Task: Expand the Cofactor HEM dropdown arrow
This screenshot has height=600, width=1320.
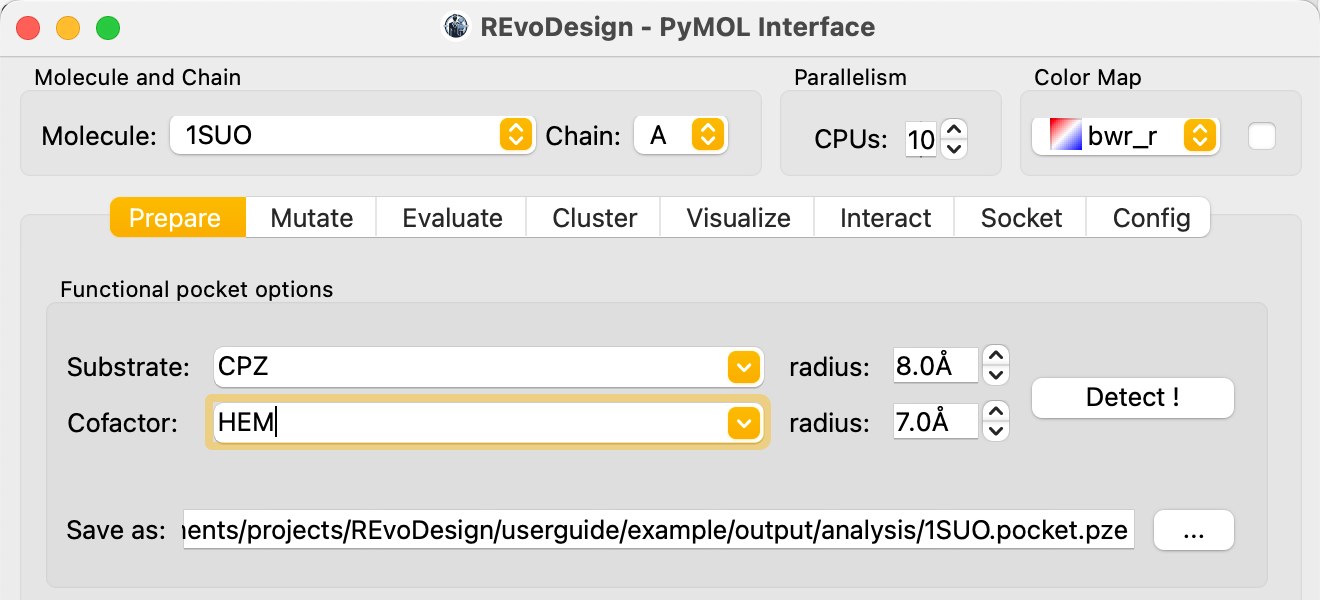Action: pos(742,423)
